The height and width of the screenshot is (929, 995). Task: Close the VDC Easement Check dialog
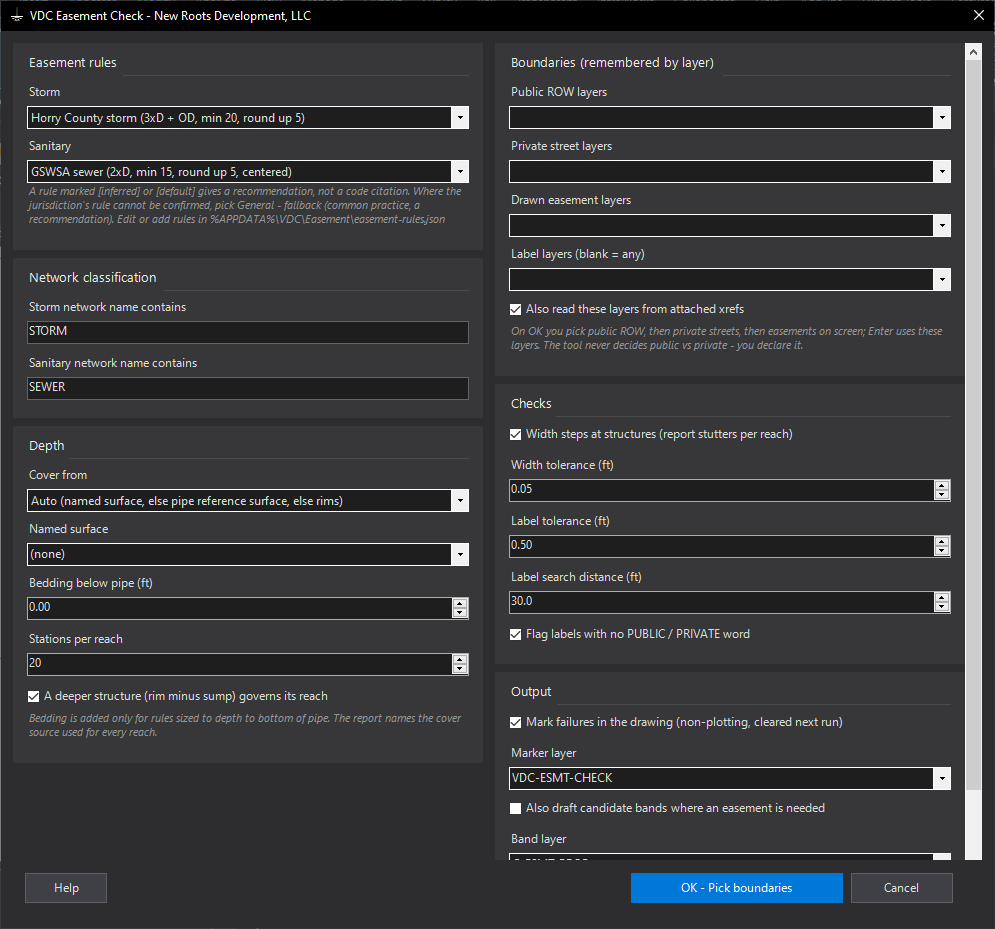coord(979,15)
